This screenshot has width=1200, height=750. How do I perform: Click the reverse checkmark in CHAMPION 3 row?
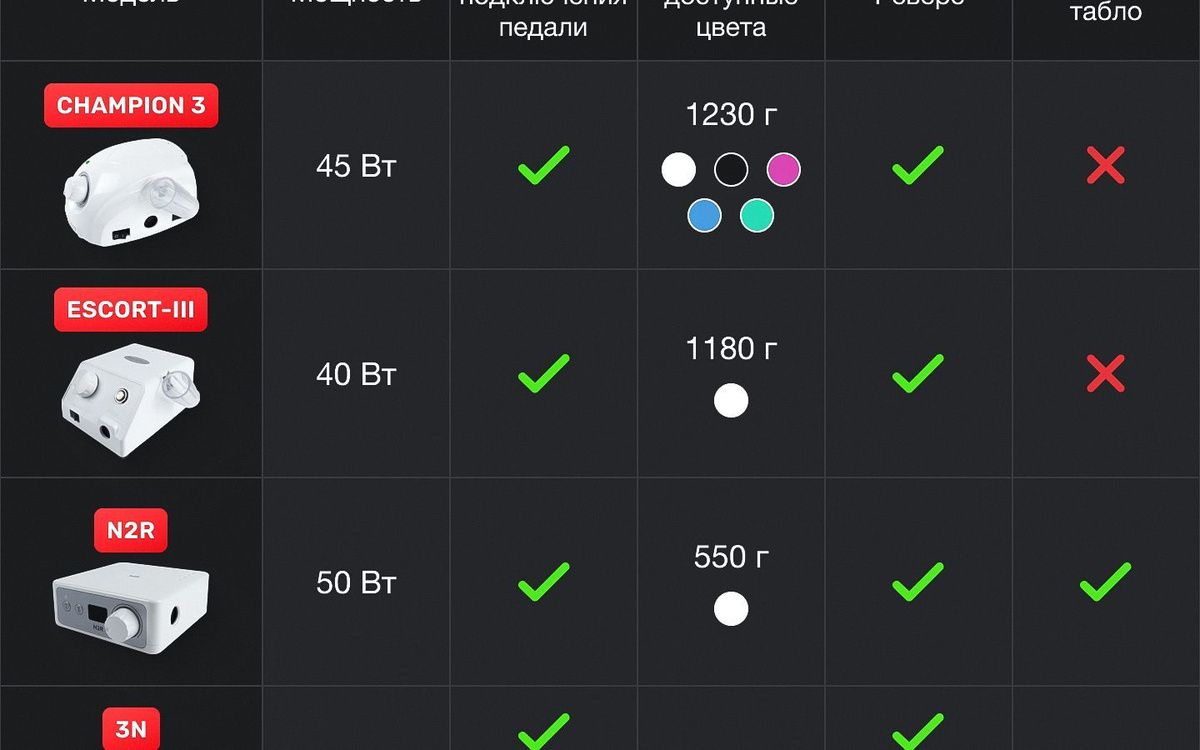point(917,165)
